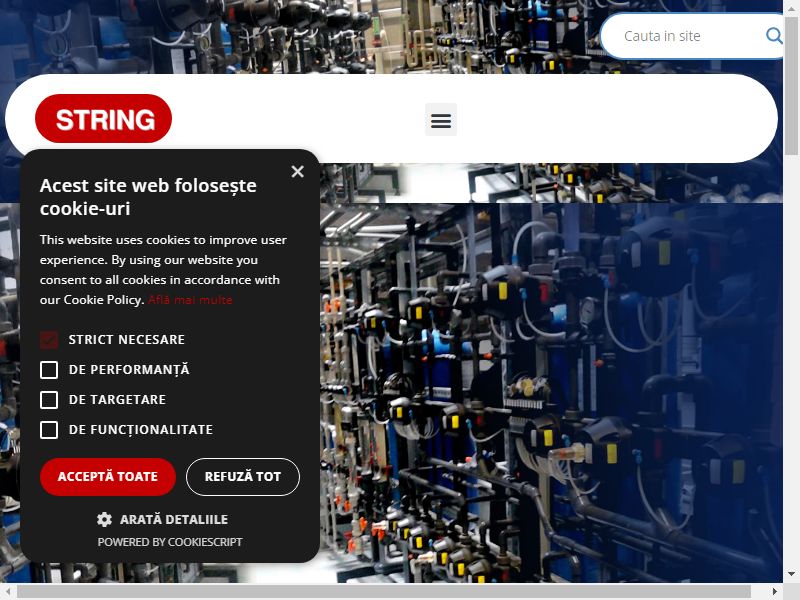Click the horizontal scrollbar thumb

point(384,592)
